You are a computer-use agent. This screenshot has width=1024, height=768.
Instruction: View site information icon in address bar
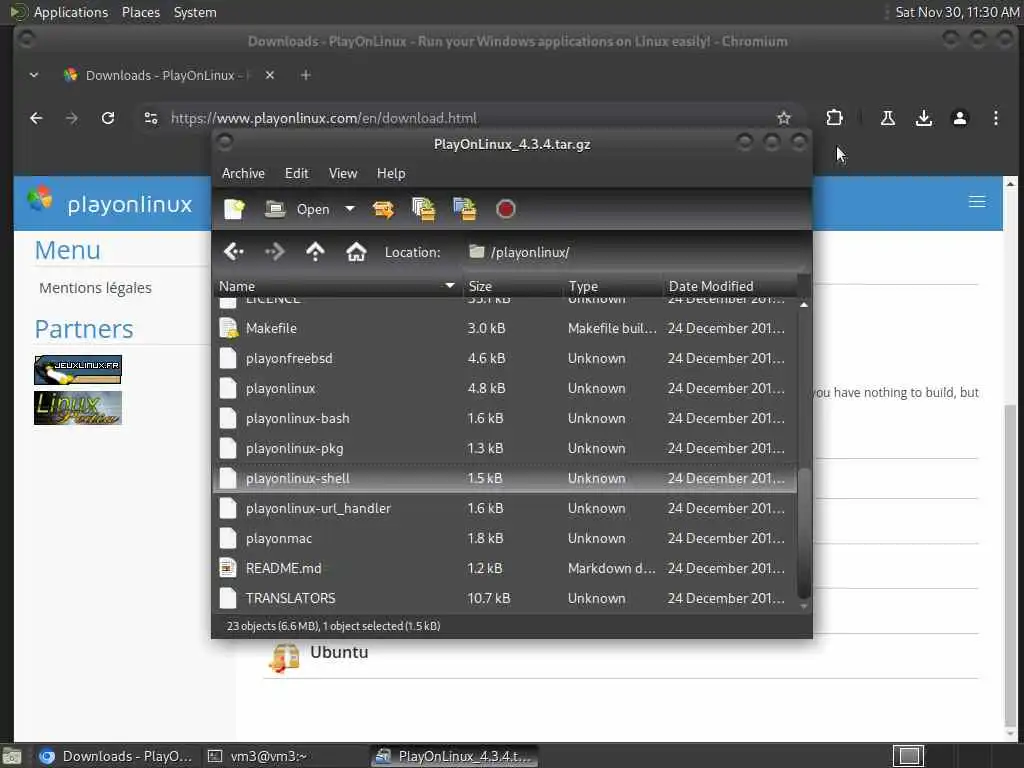click(151, 118)
